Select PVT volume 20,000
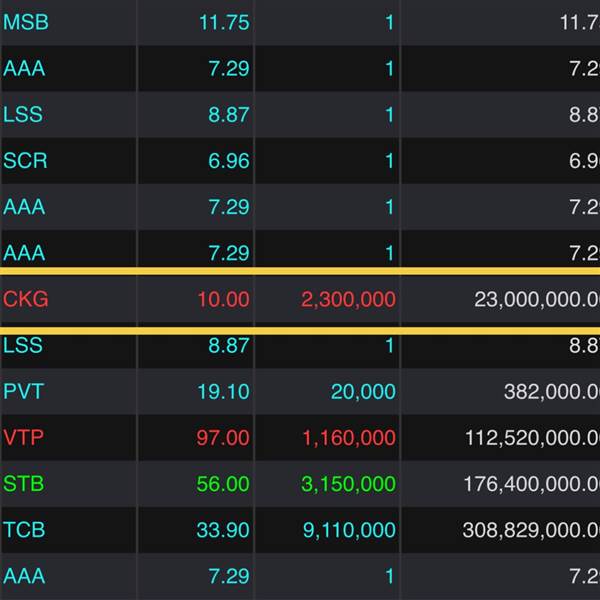Viewport: 600px width, 600px height. (363, 391)
